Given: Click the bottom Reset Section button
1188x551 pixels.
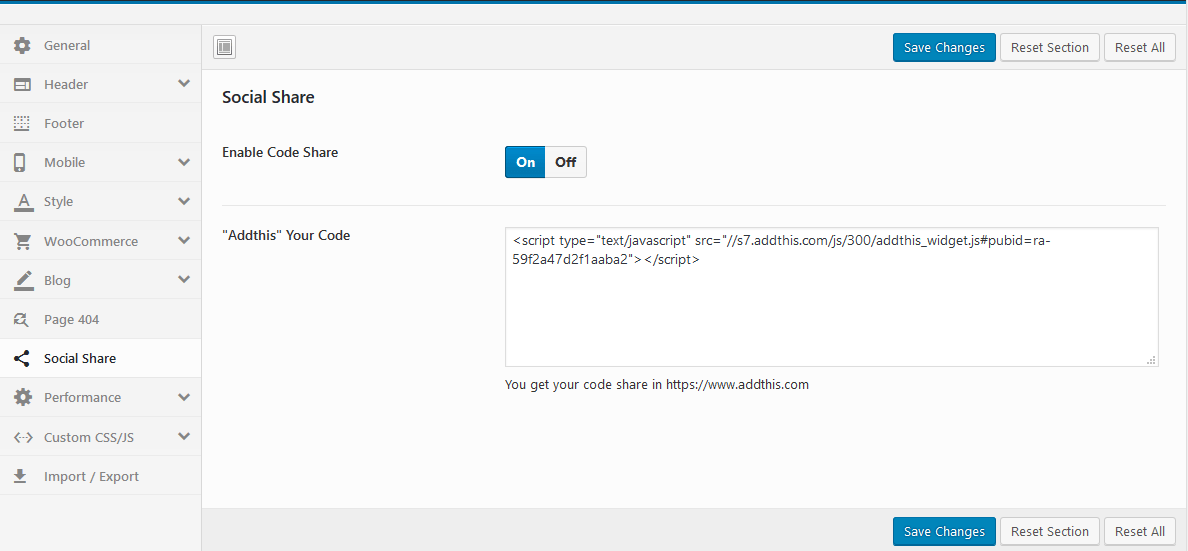Looking at the screenshot, I should (x=1049, y=531).
